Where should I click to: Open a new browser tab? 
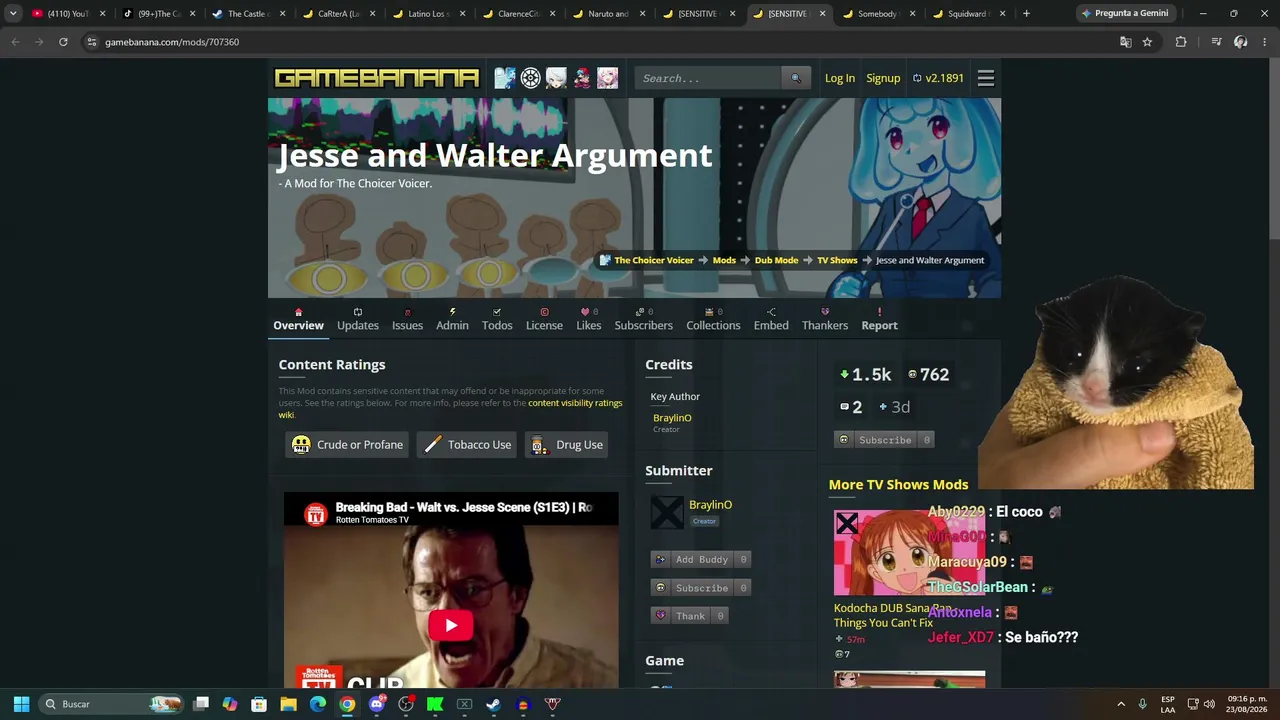(x=1026, y=13)
